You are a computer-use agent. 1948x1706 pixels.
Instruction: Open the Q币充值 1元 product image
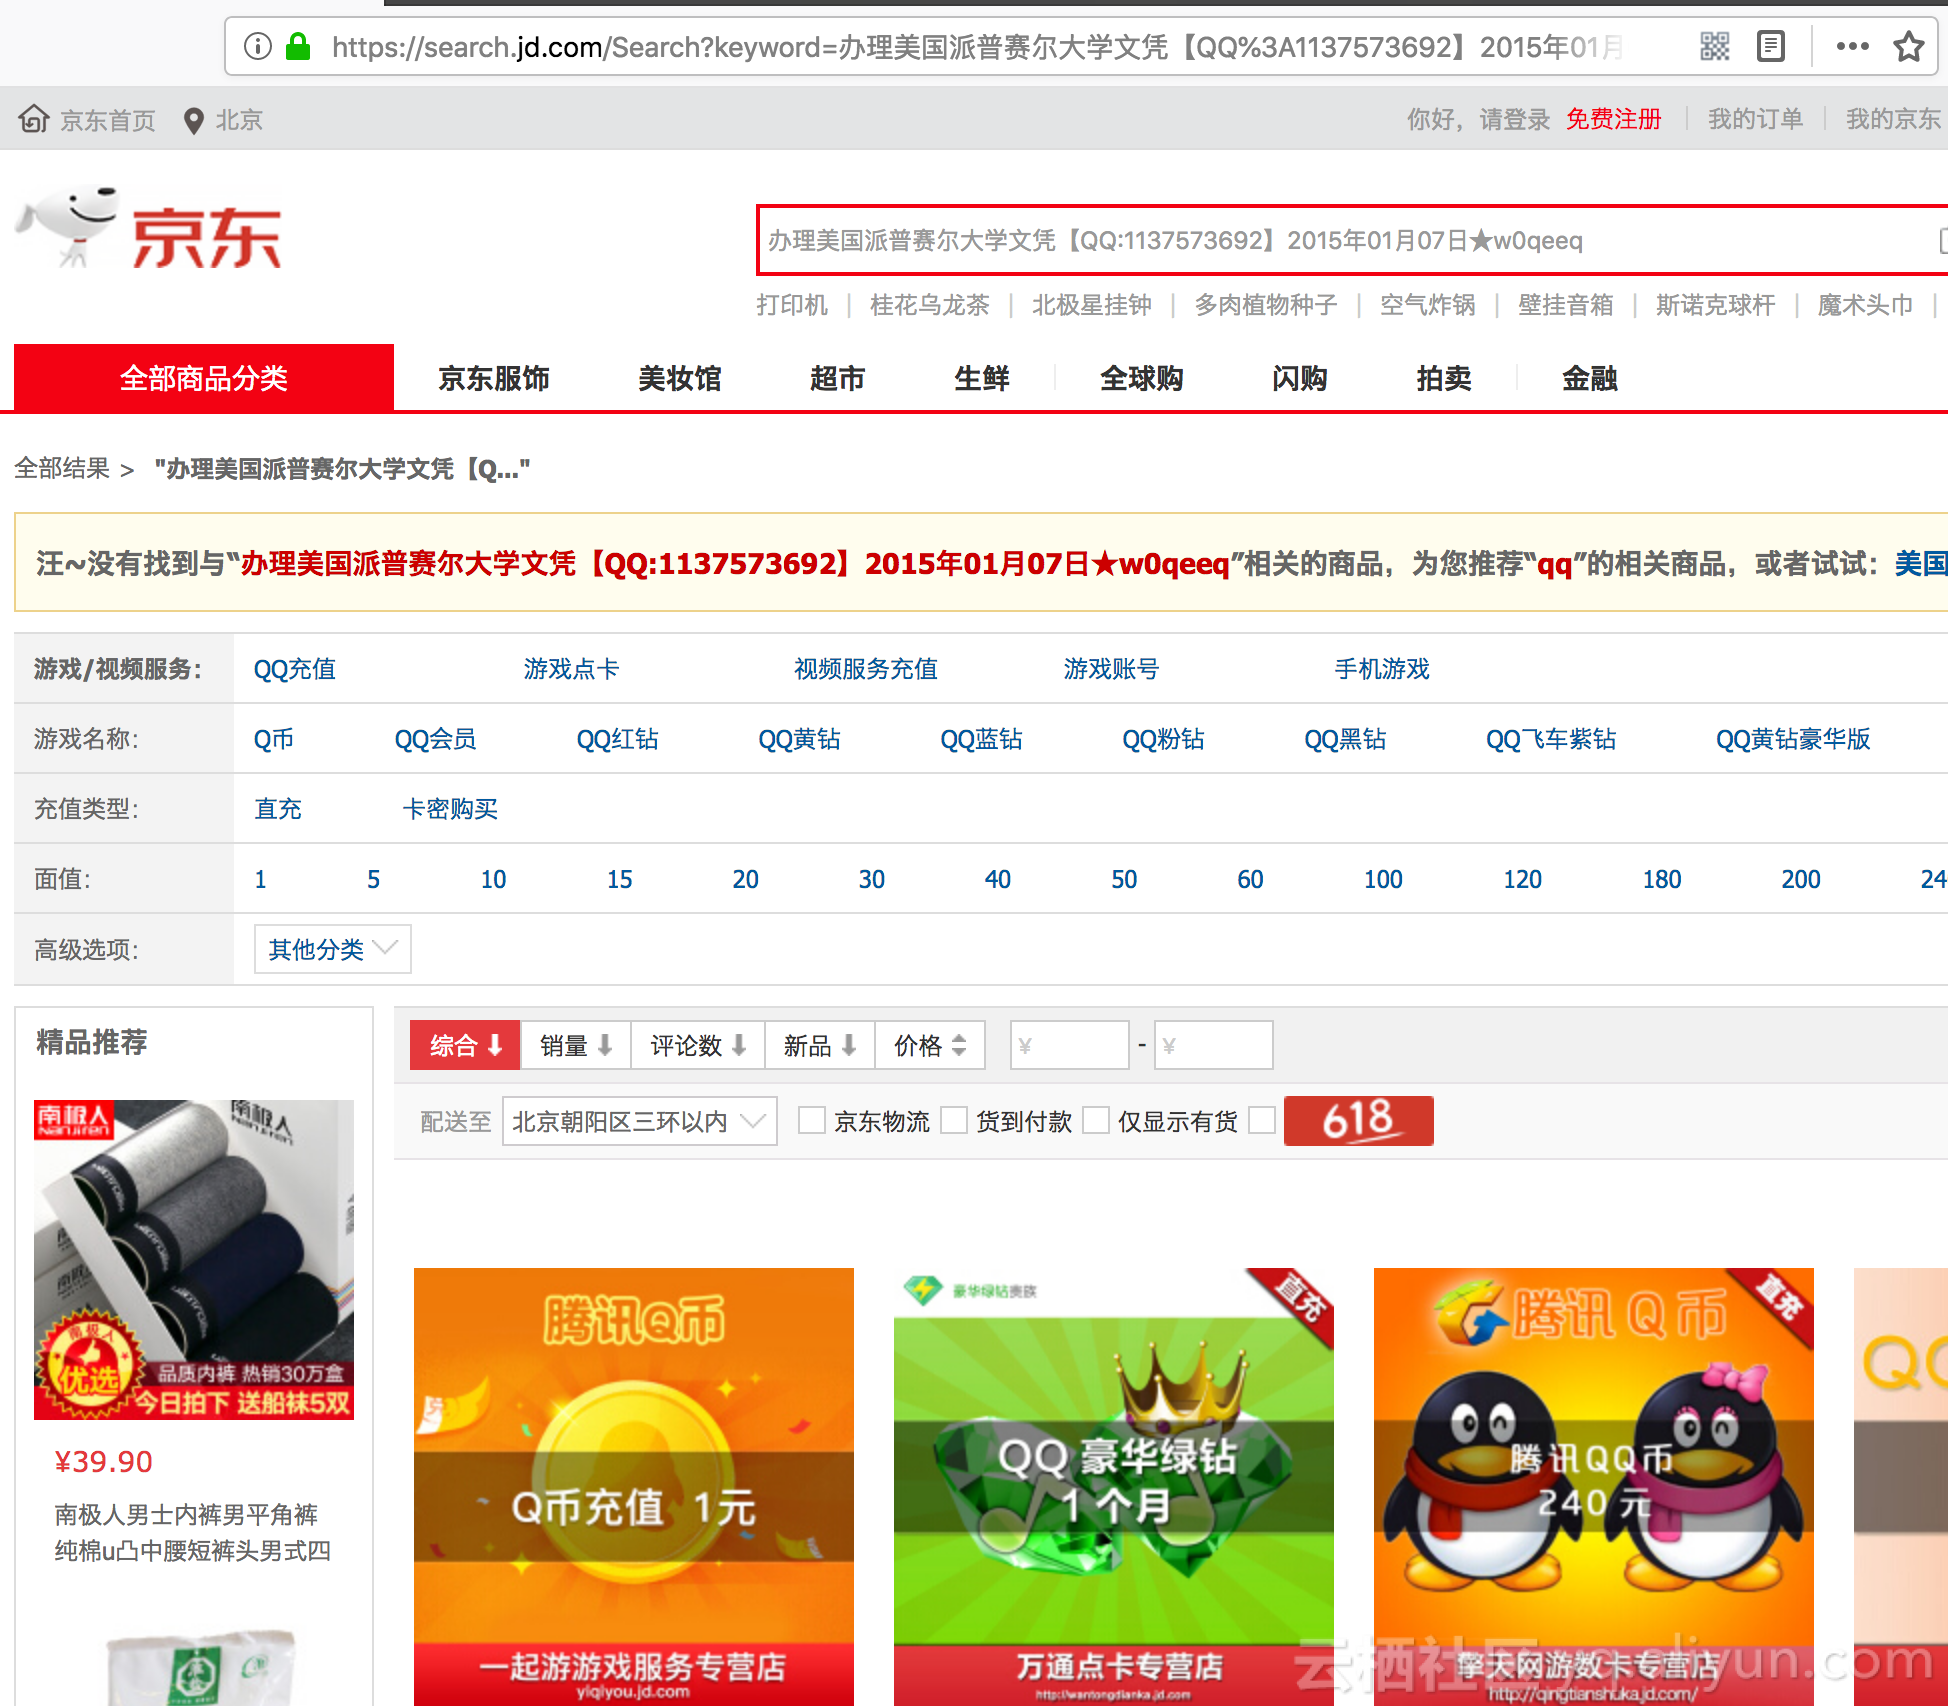tap(634, 1487)
